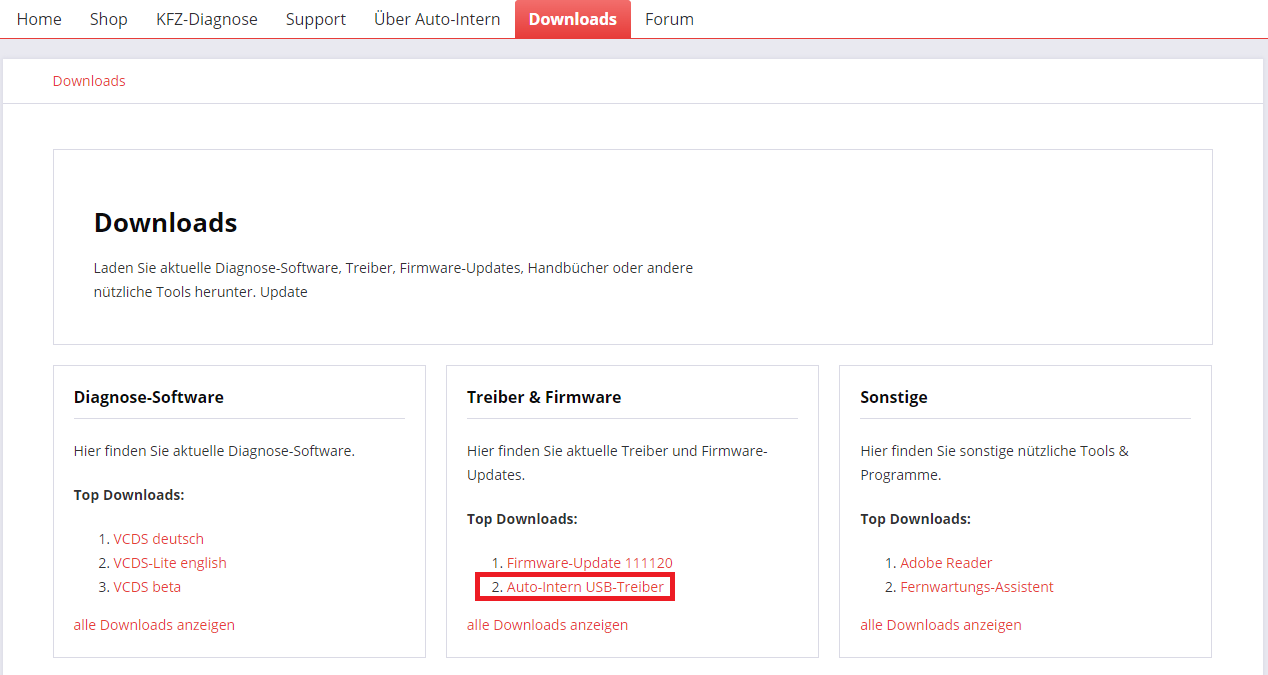Download VCDS deutsch

click(158, 539)
